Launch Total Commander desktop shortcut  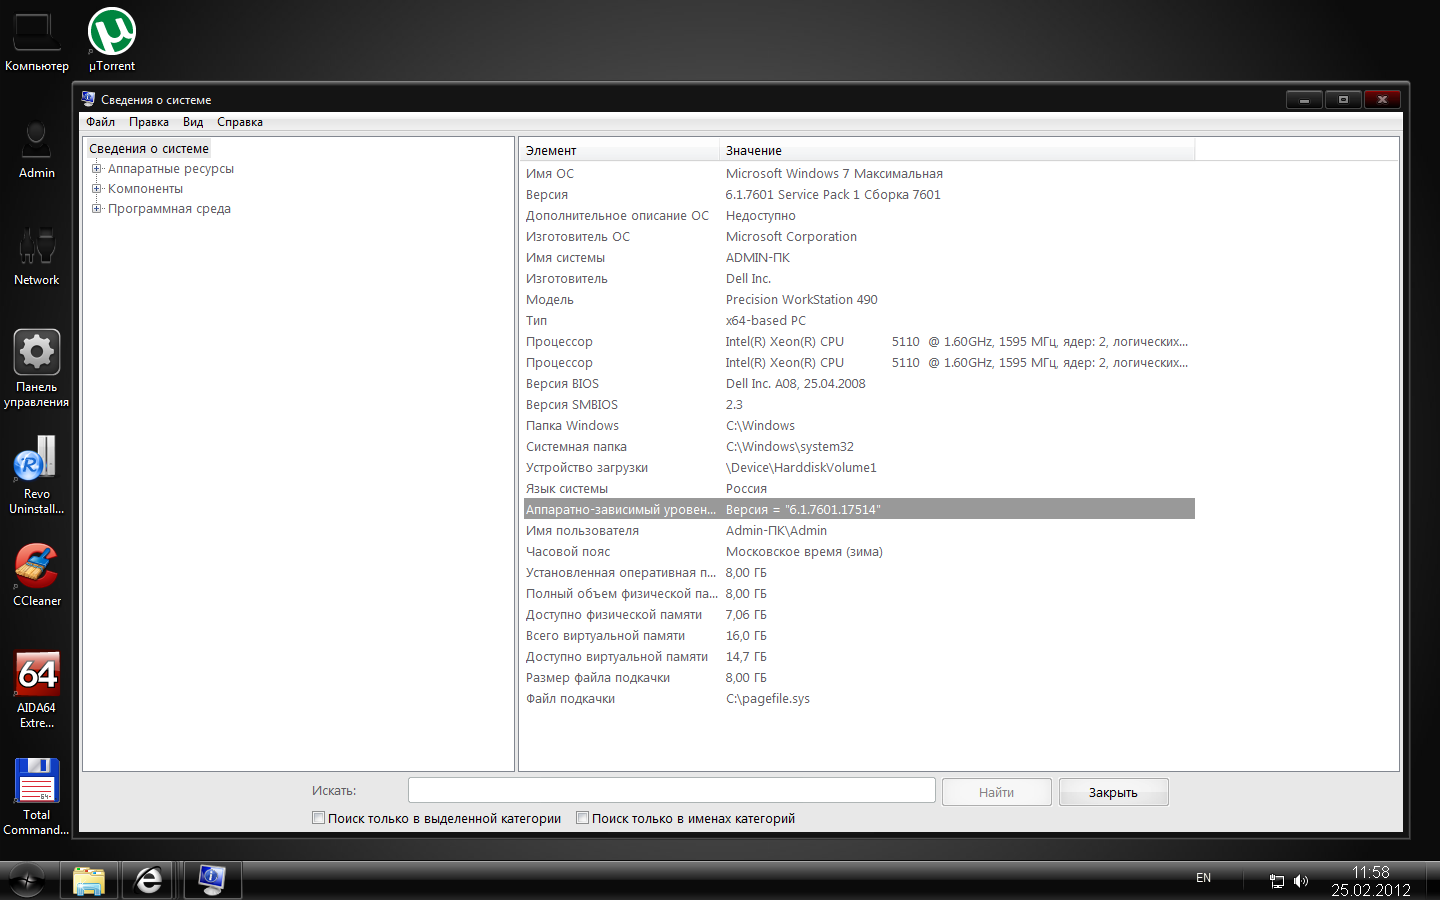click(x=36, y=796)
